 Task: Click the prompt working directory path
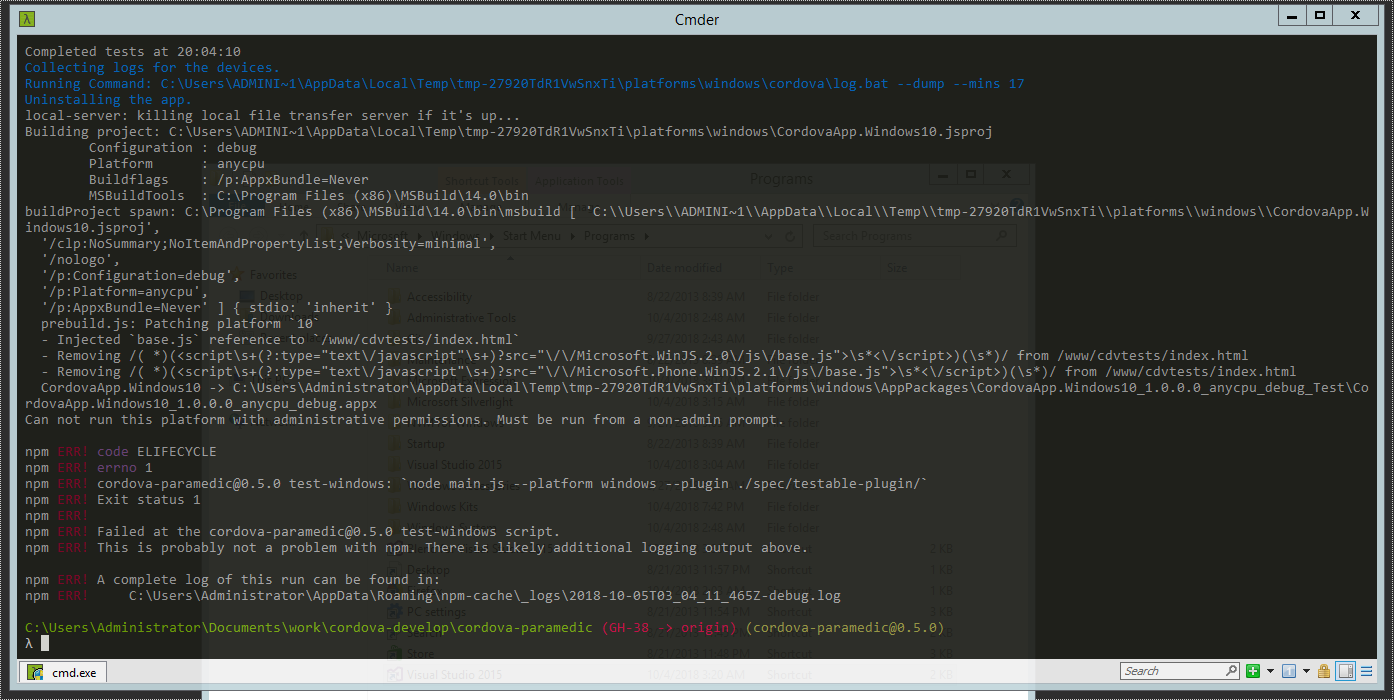tap(309, 628)
